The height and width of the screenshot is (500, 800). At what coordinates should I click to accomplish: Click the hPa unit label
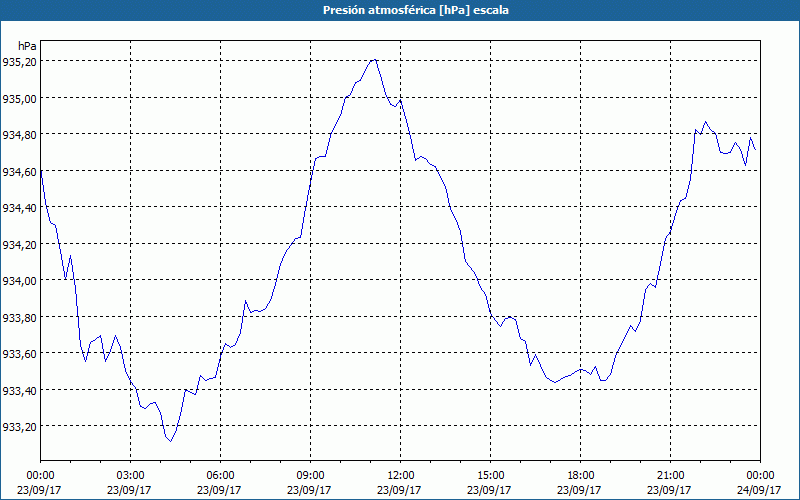27,46
